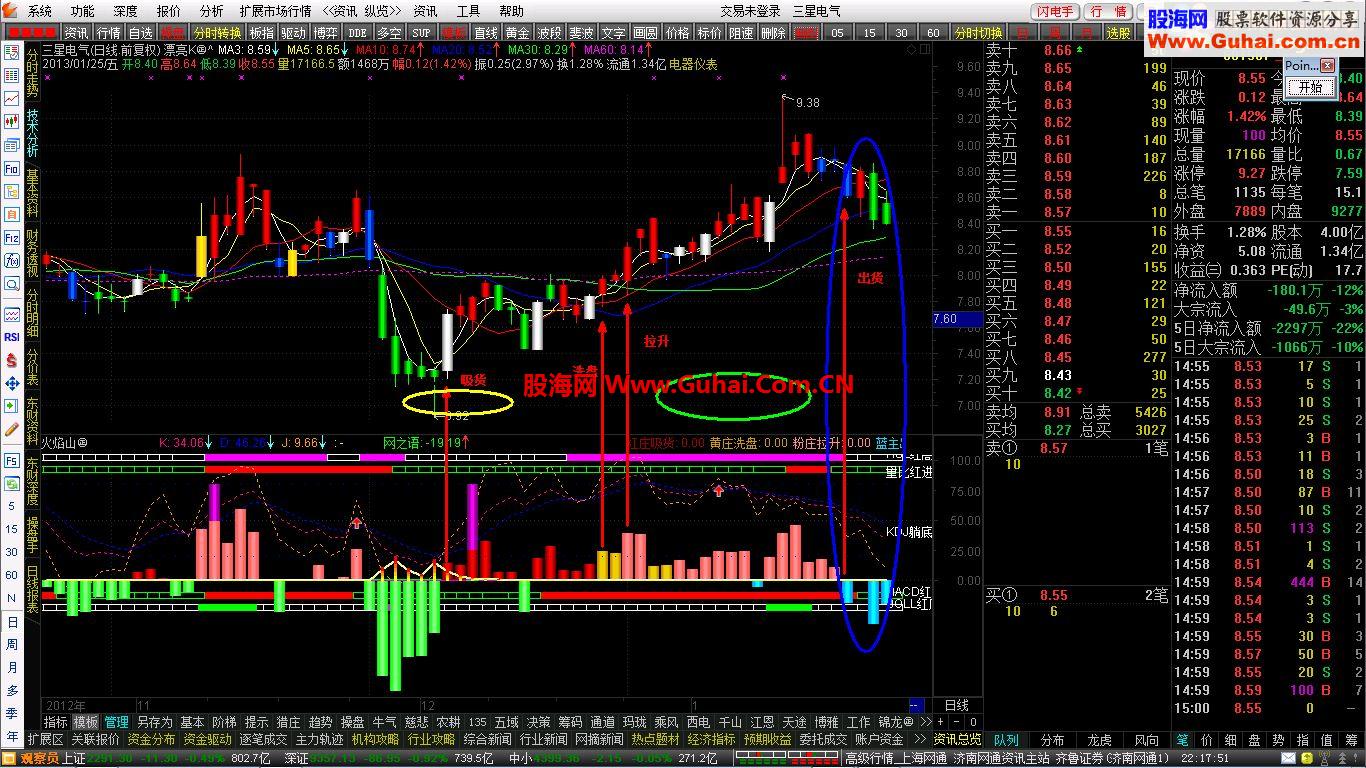
Task: Click the 开始 button in Poin popup
Action: coord(1310,87)
